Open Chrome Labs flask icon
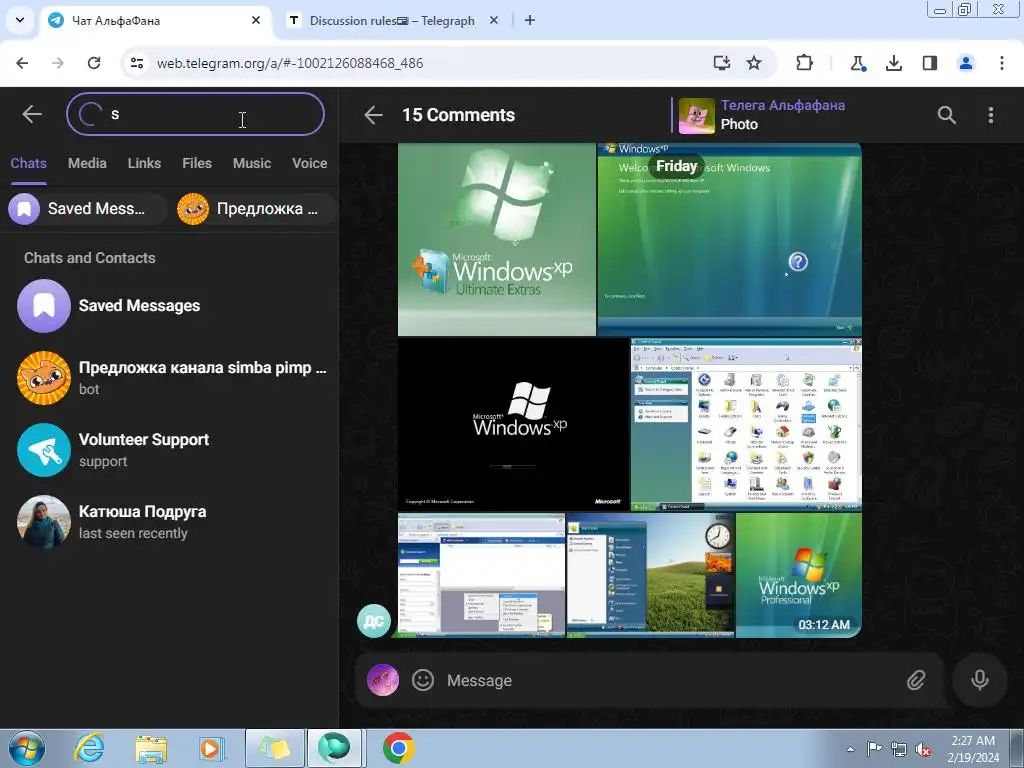Viewport: 1024px width, 768px height. (x=857, y=63)
